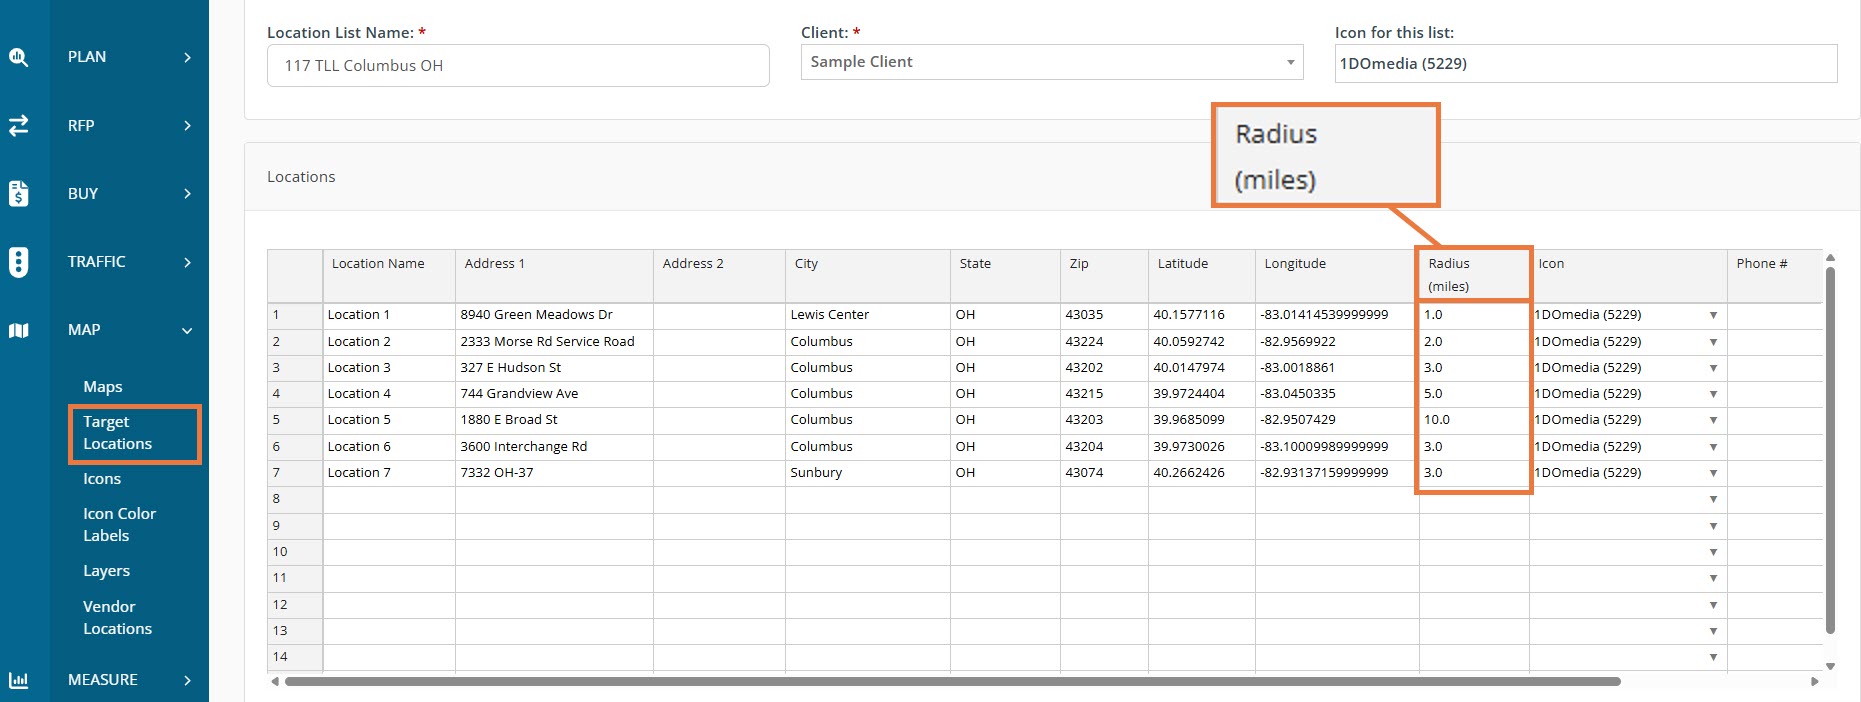This screenshot has width=1861, height=702.
Task: Click the MAP folded map icon
Action: pos(19,330)
